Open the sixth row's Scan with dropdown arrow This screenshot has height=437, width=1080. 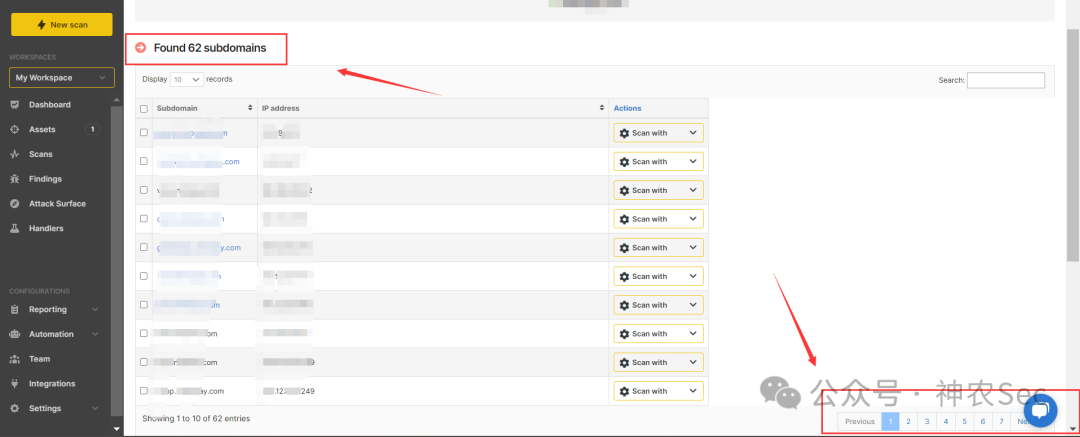coord(693,276)
